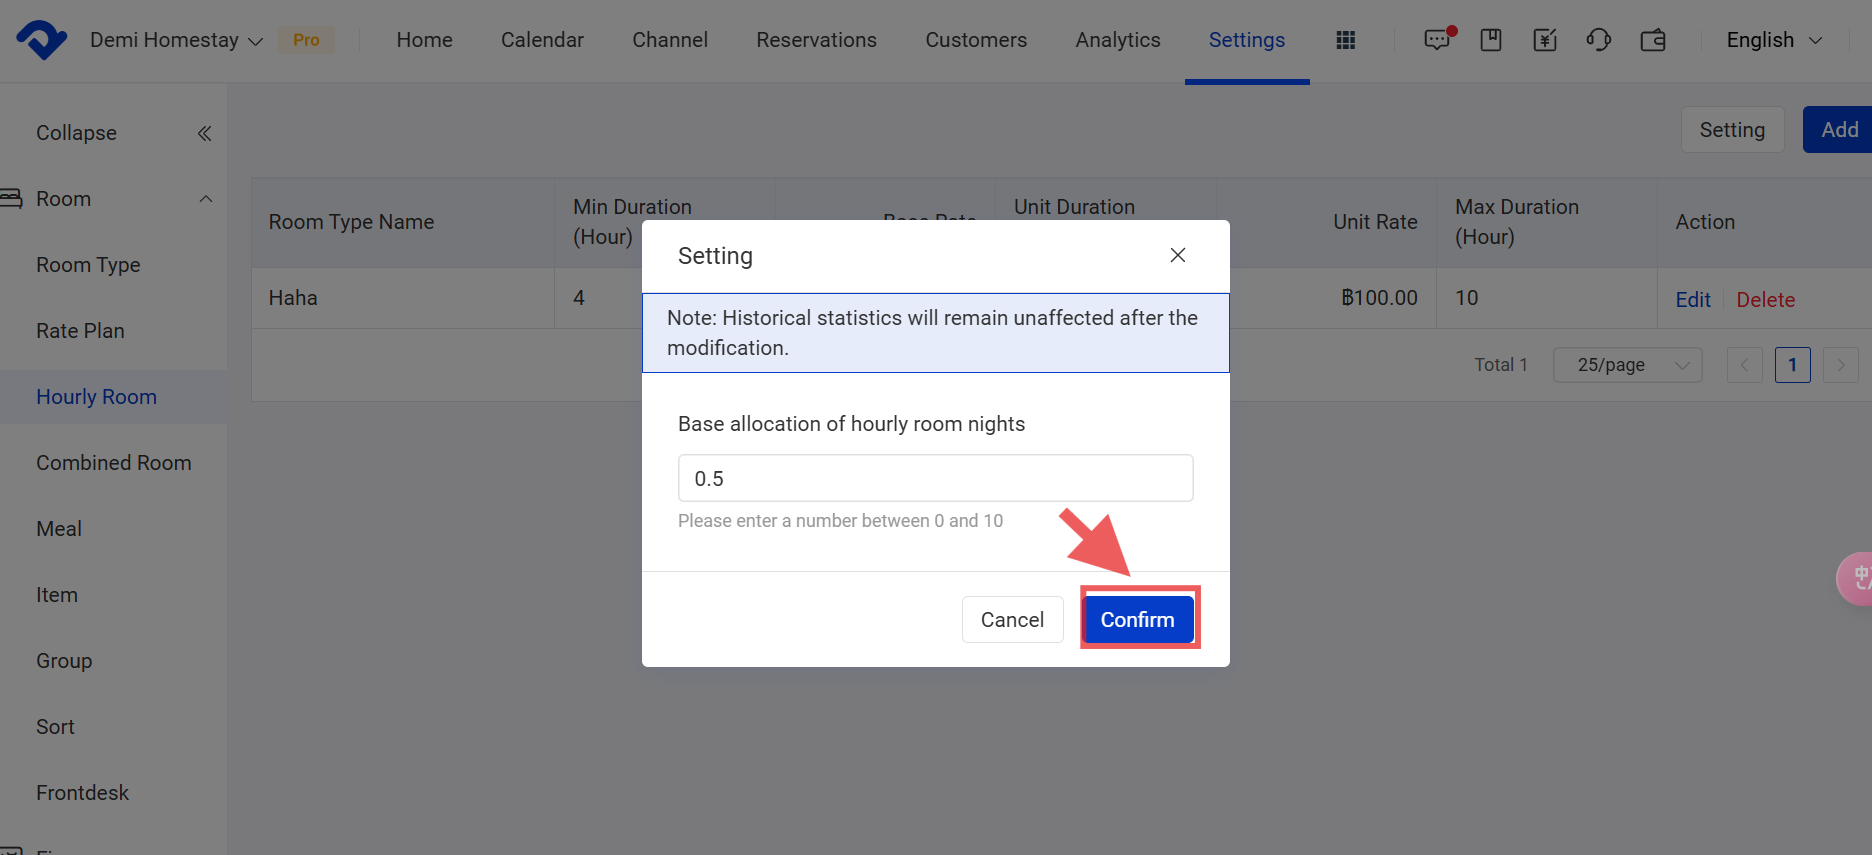Click the customer support headset icon
1872x855 pixels.
pos(1598,40)
